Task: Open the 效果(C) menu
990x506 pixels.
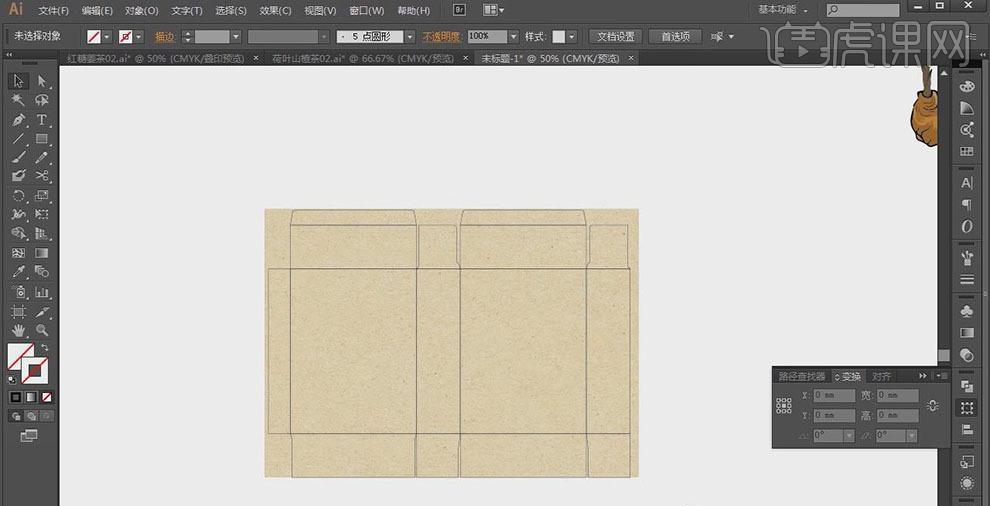Action: [x=276, y=11]
